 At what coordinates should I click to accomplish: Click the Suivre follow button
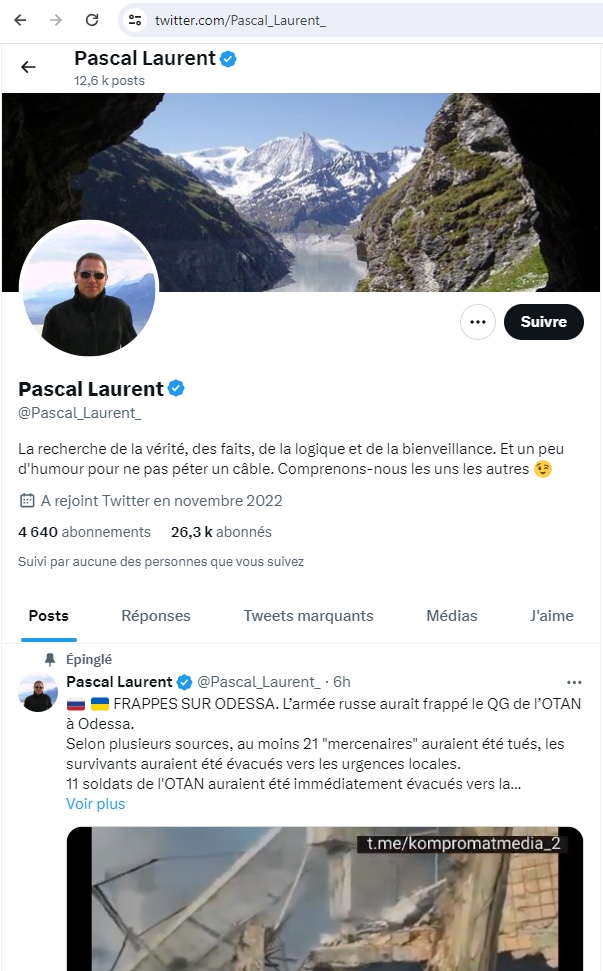(544, 322)
